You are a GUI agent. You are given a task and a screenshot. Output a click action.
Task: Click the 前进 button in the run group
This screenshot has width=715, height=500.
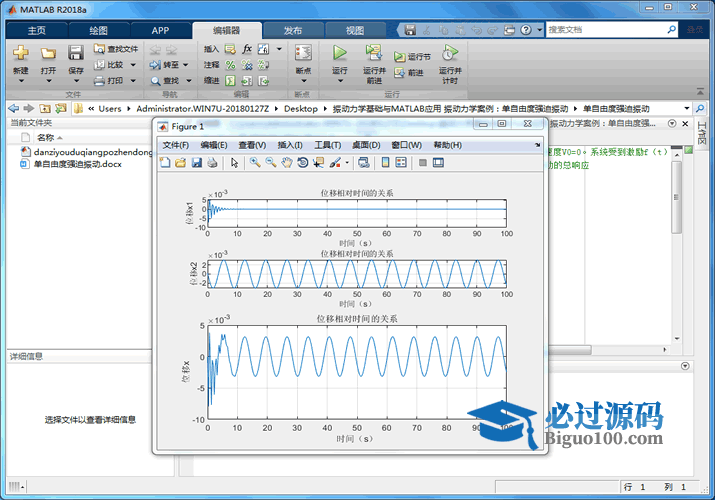(409, 72)
